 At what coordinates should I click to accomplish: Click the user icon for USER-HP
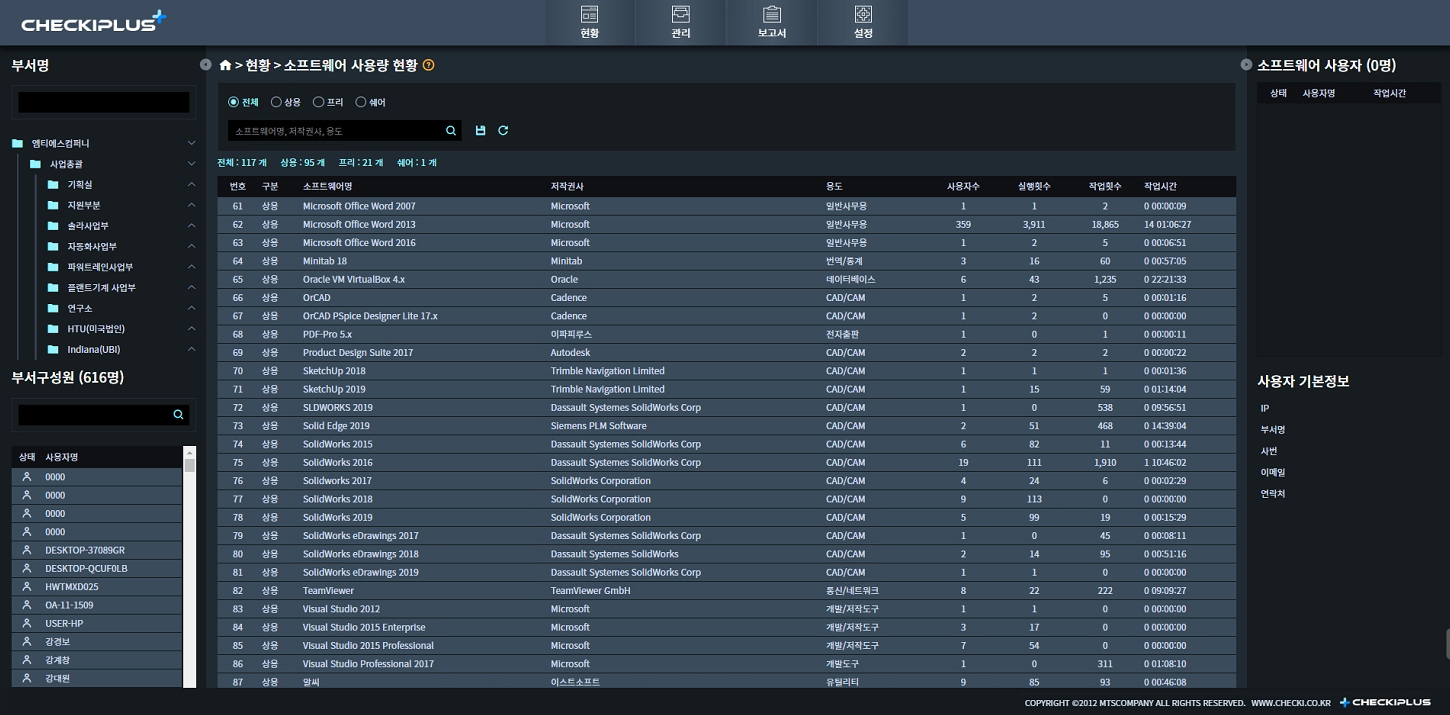pos(27,624)
